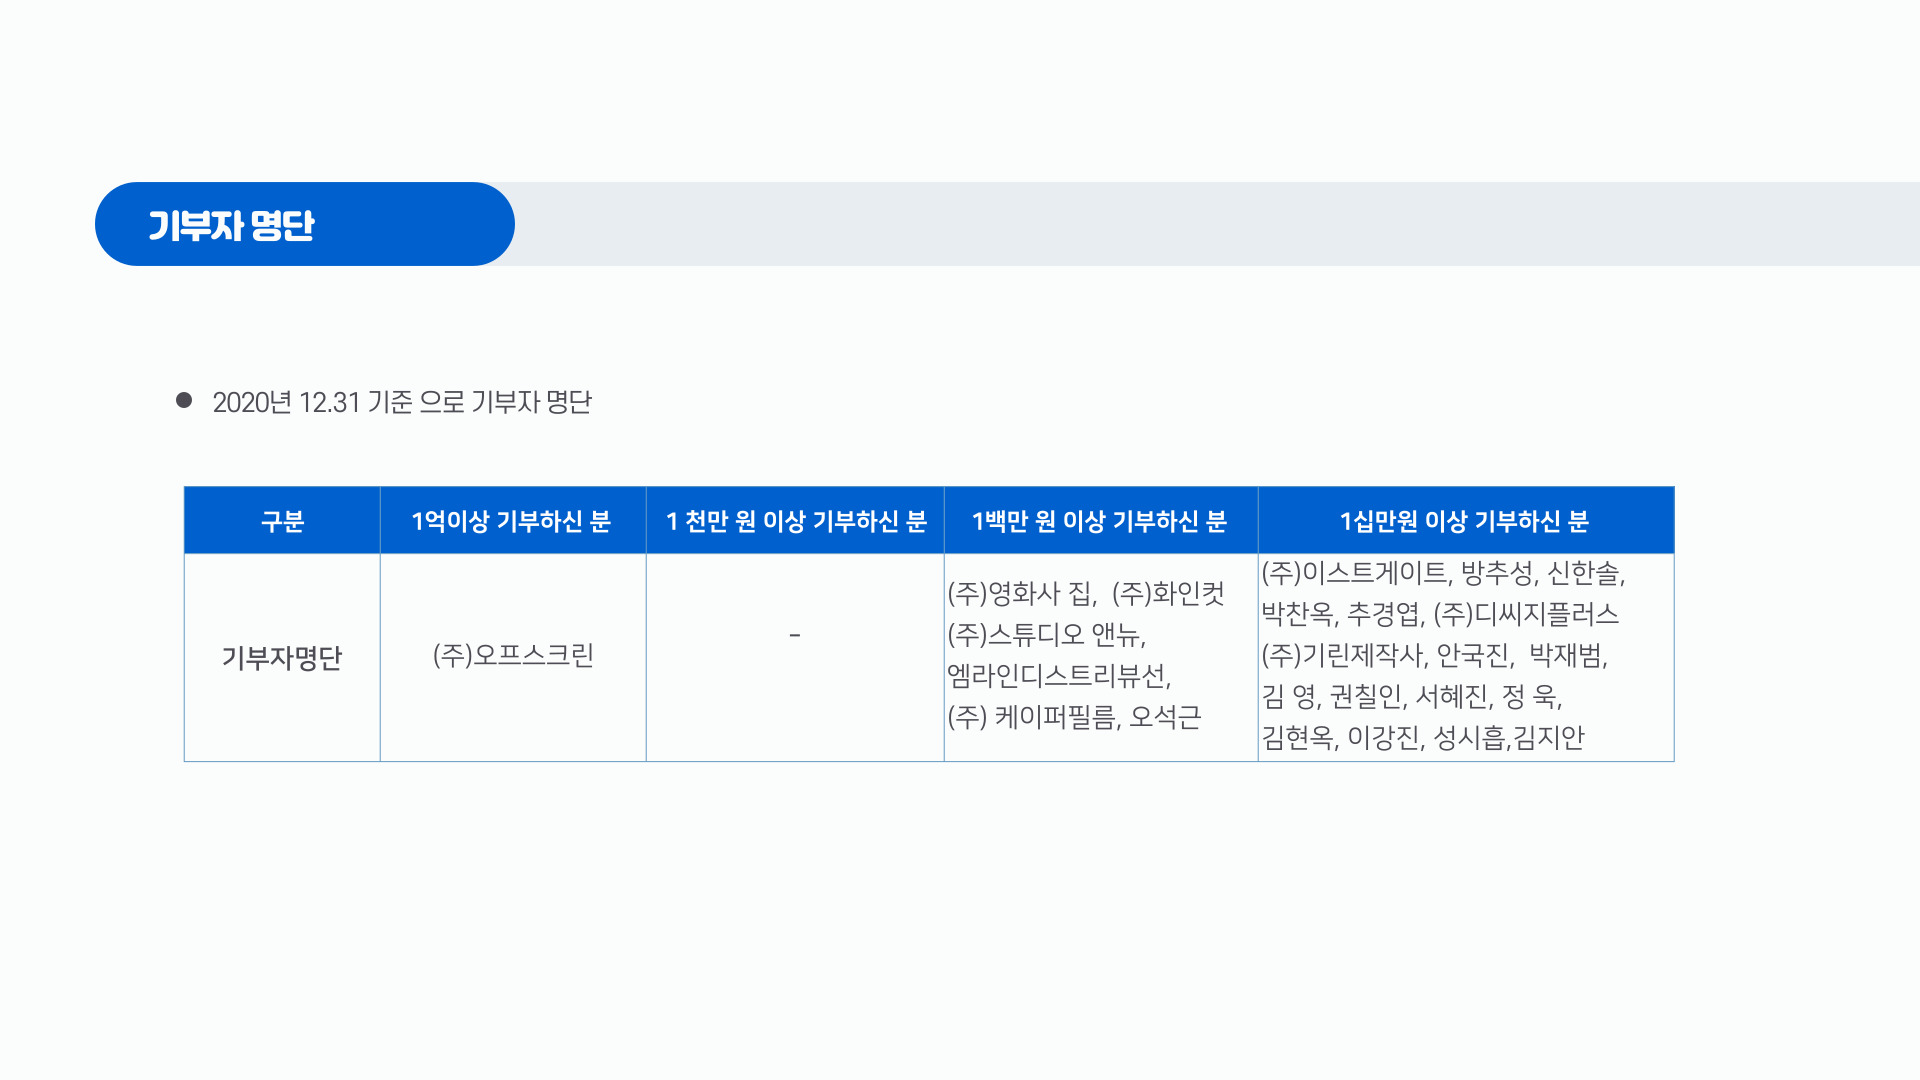The width and height of the screenshot is (1920, 1080).
Task: Select the round bullet before 2020년 text
Action: (184, 400)
